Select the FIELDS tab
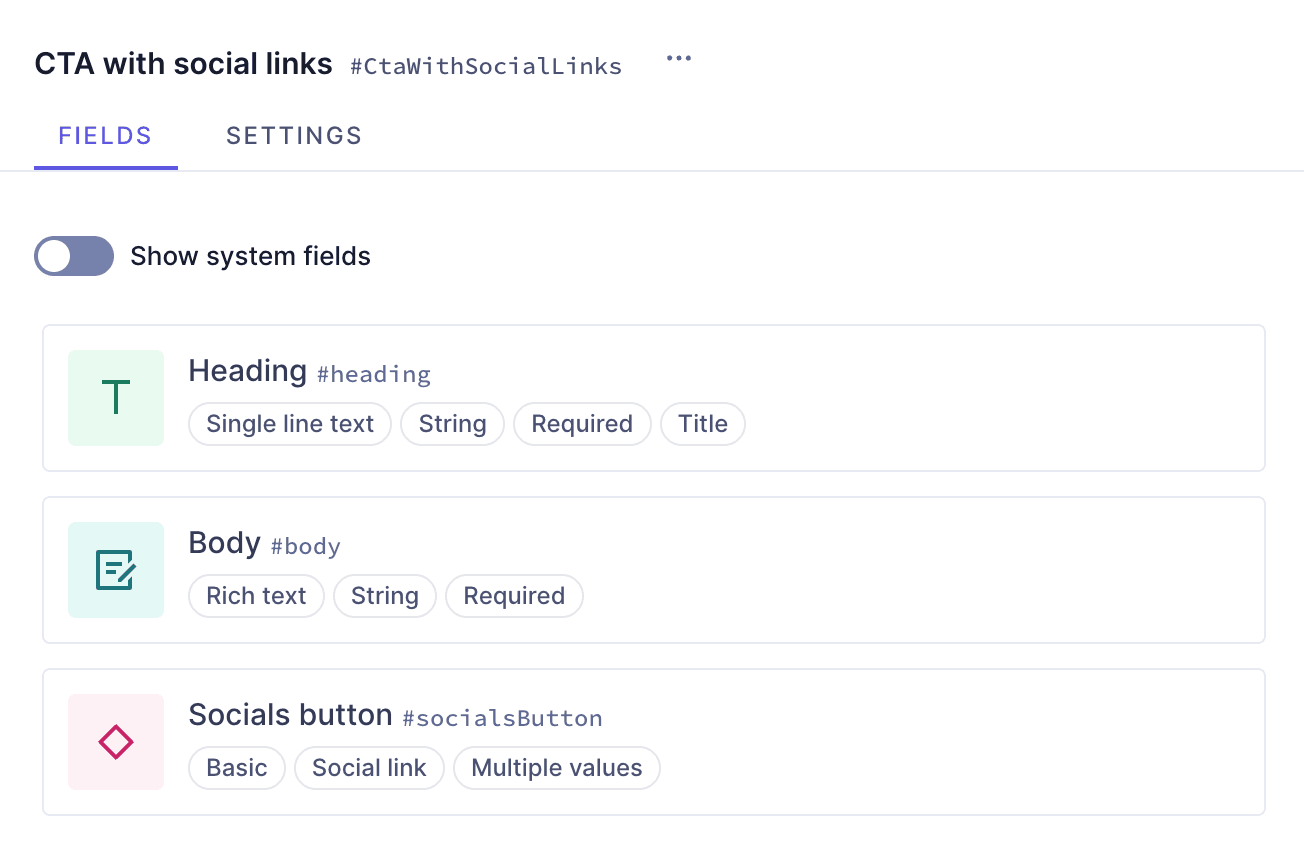Viewport: 1304px width, 860px height. pyautogui.click(x=105, y=135)
